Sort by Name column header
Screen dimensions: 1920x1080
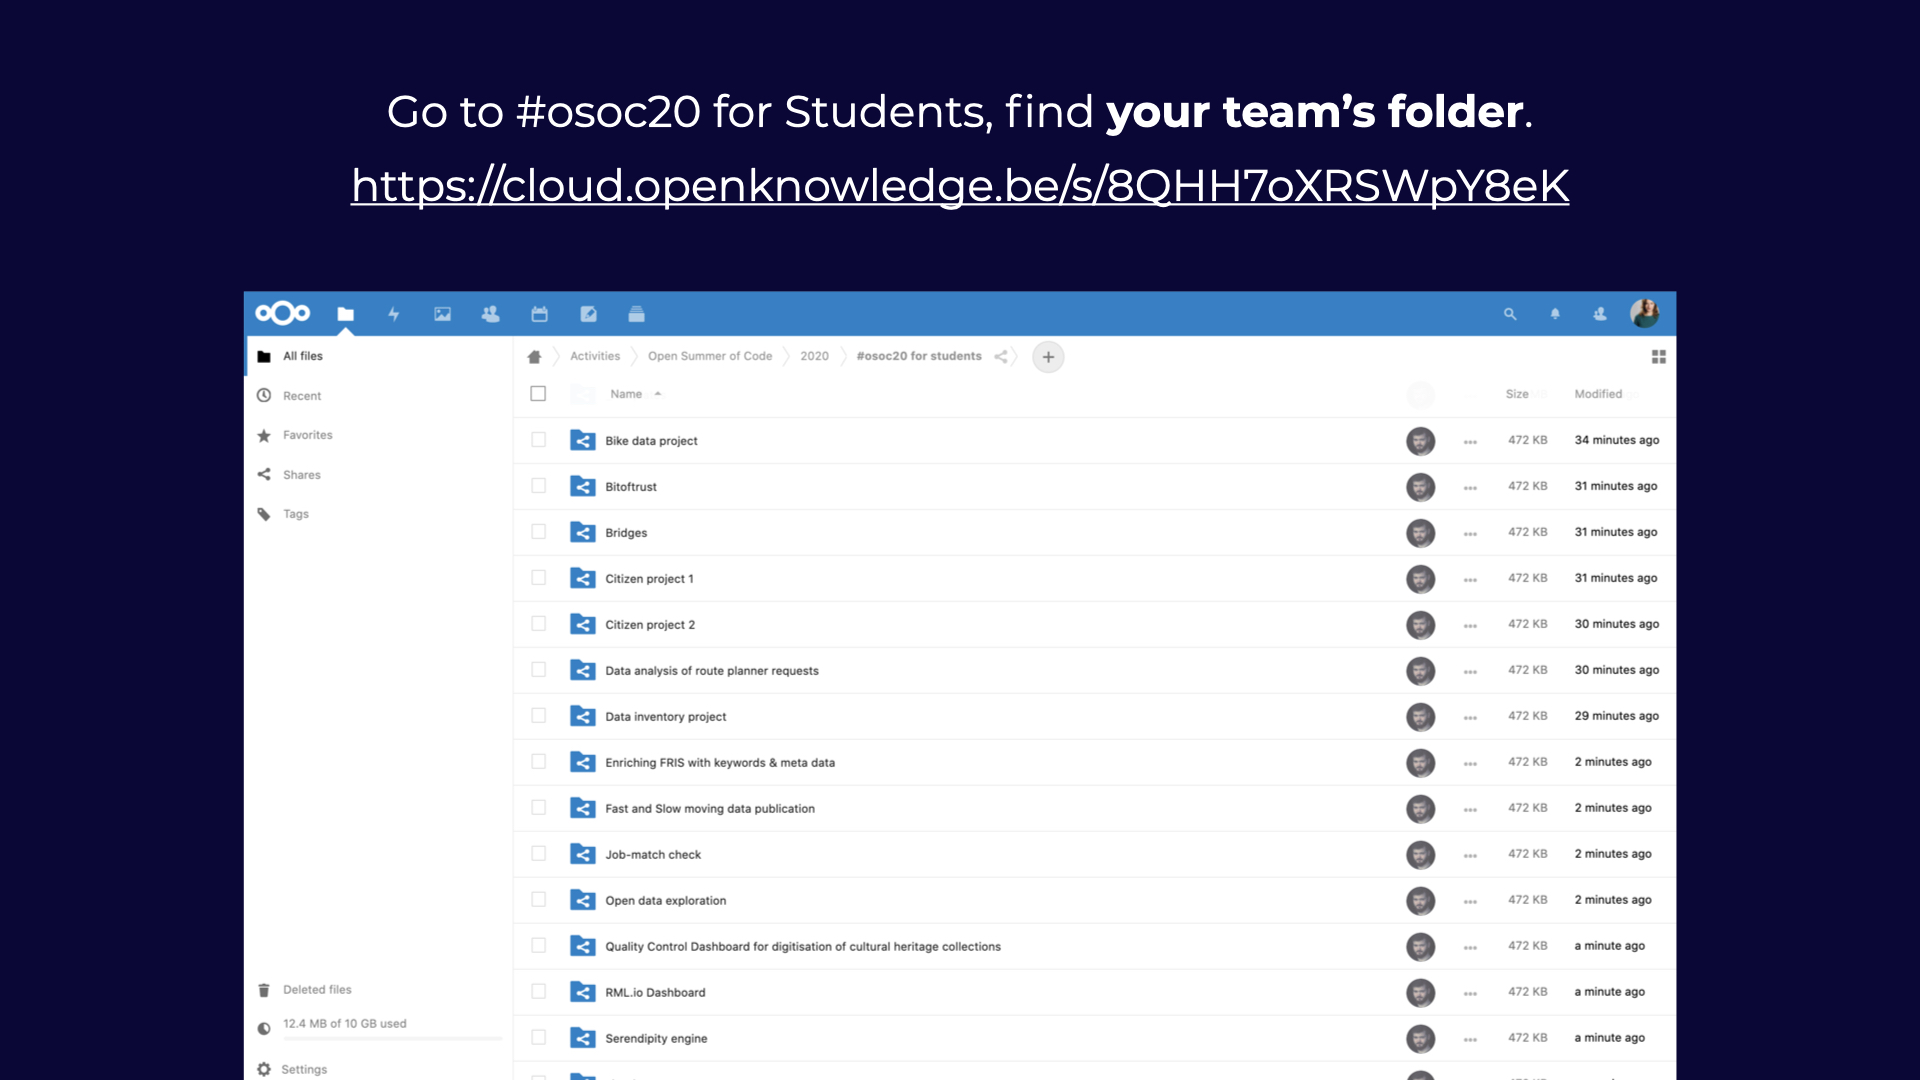[x=626, y=394]
